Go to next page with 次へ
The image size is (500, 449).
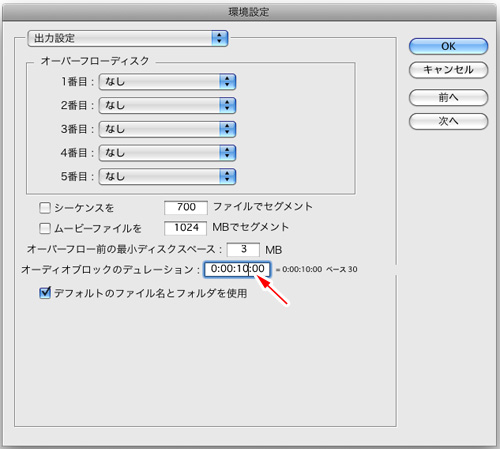click(x=448, y=121)
